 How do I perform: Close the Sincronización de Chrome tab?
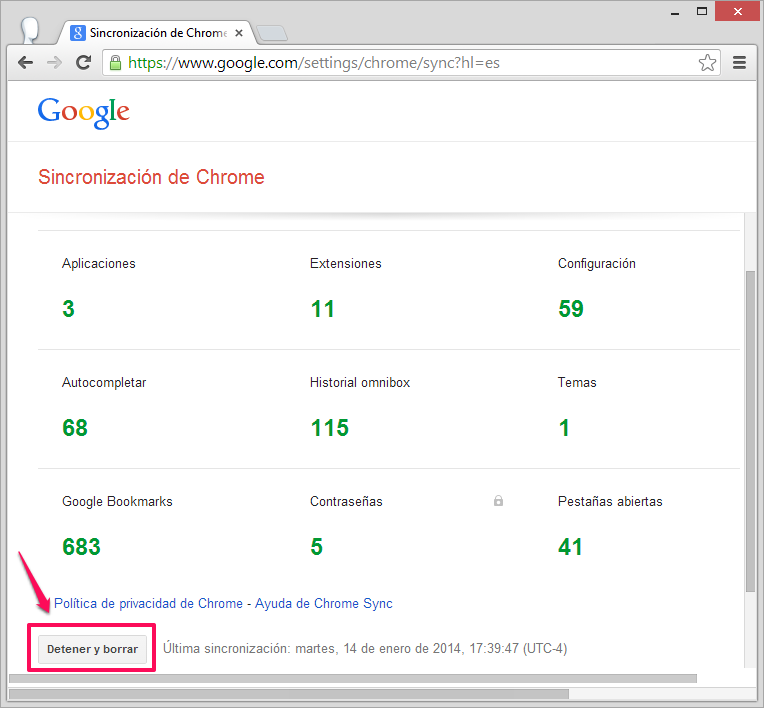coord(239,33)
